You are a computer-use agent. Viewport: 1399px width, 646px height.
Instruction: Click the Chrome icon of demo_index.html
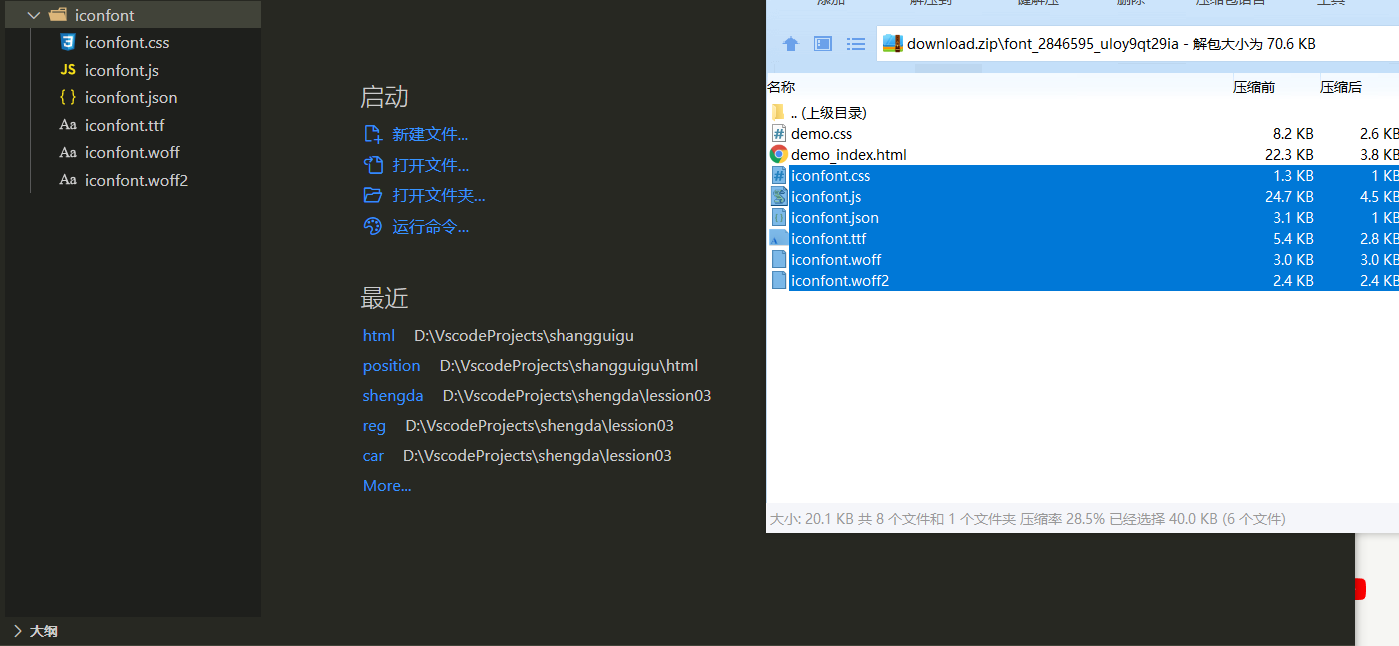pyautogui.click(x=778, y=155)
